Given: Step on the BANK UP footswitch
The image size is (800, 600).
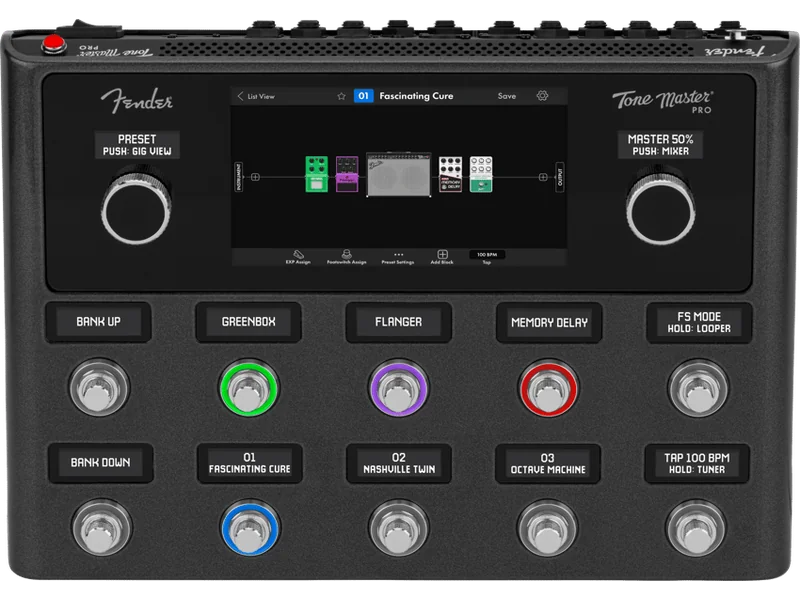Looking at the screenshot, I should click(99, 387).
